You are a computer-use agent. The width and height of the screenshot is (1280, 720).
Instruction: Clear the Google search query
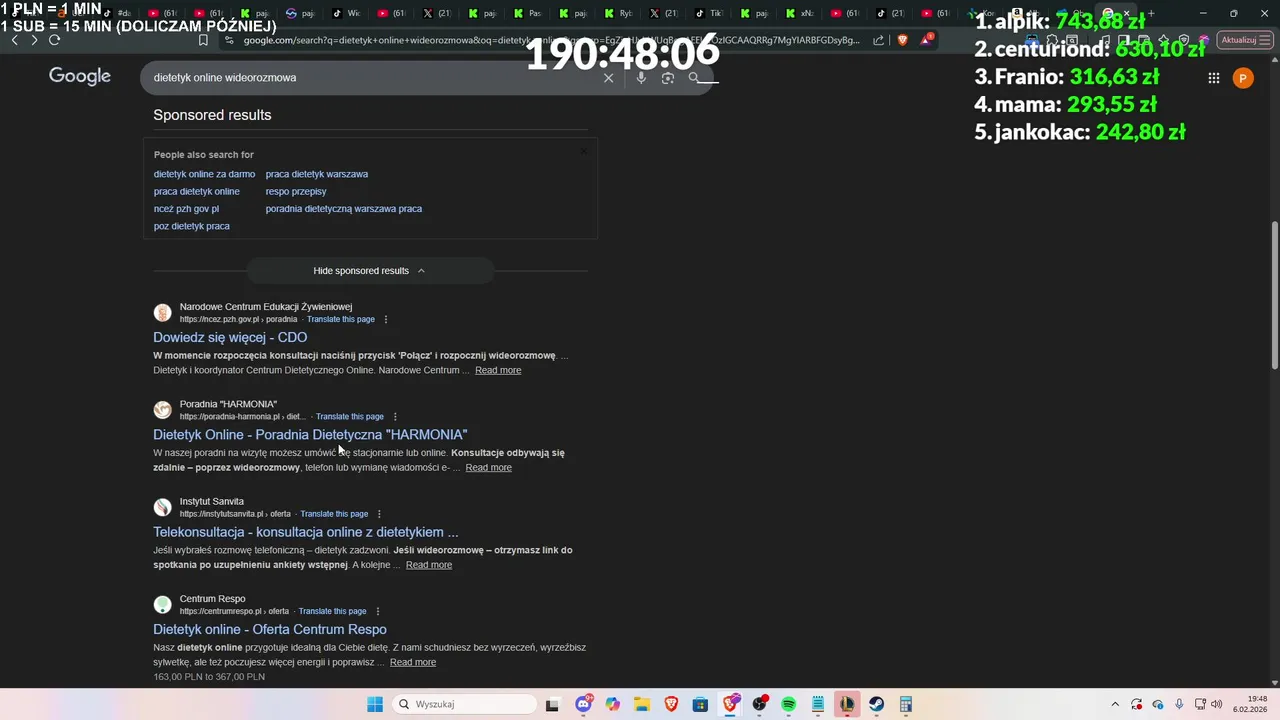pos(608,78)
